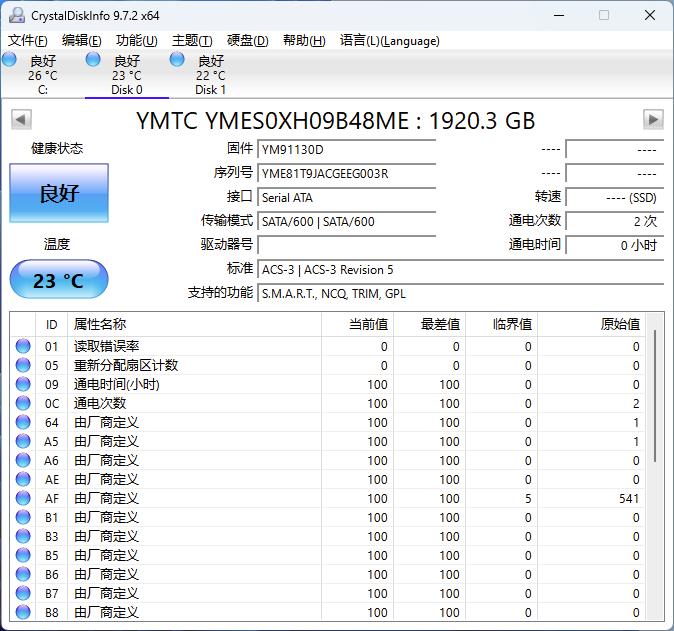The width and height of the screenshot is (674, 631).
Task: Select the 重新分配扇区计数 attribute row
Action: coord(126,366)
